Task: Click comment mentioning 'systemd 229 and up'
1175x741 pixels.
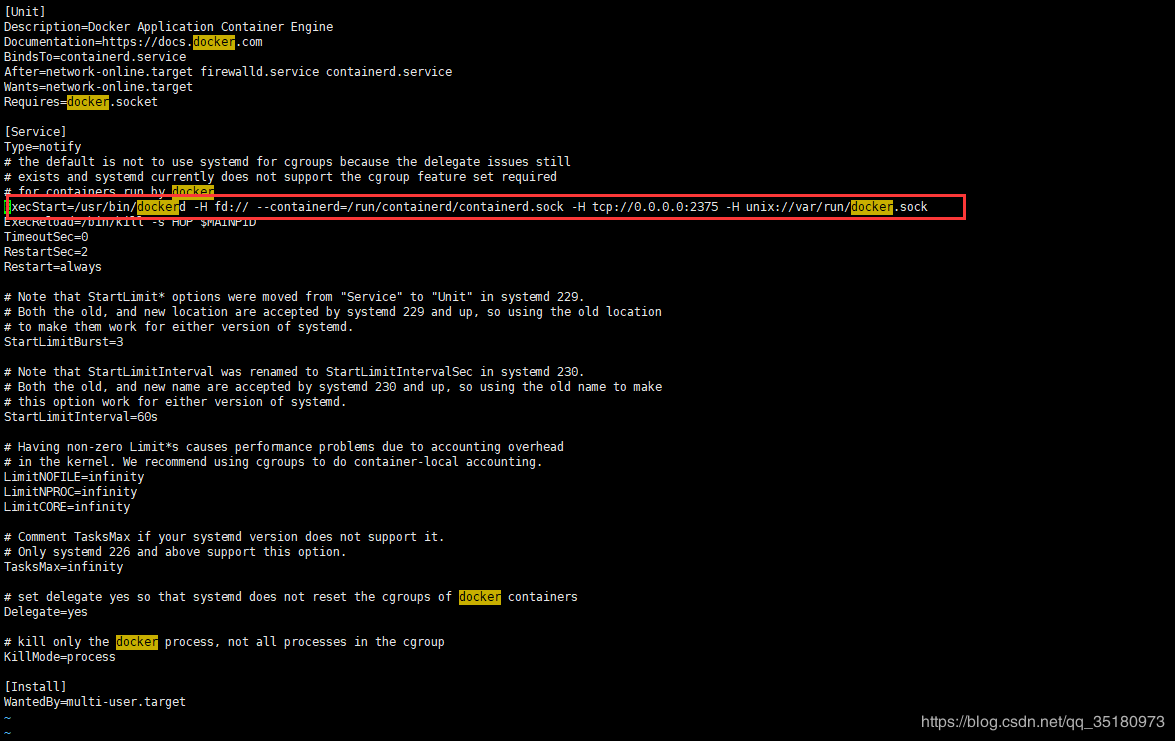Action: [x=333, y=312]
